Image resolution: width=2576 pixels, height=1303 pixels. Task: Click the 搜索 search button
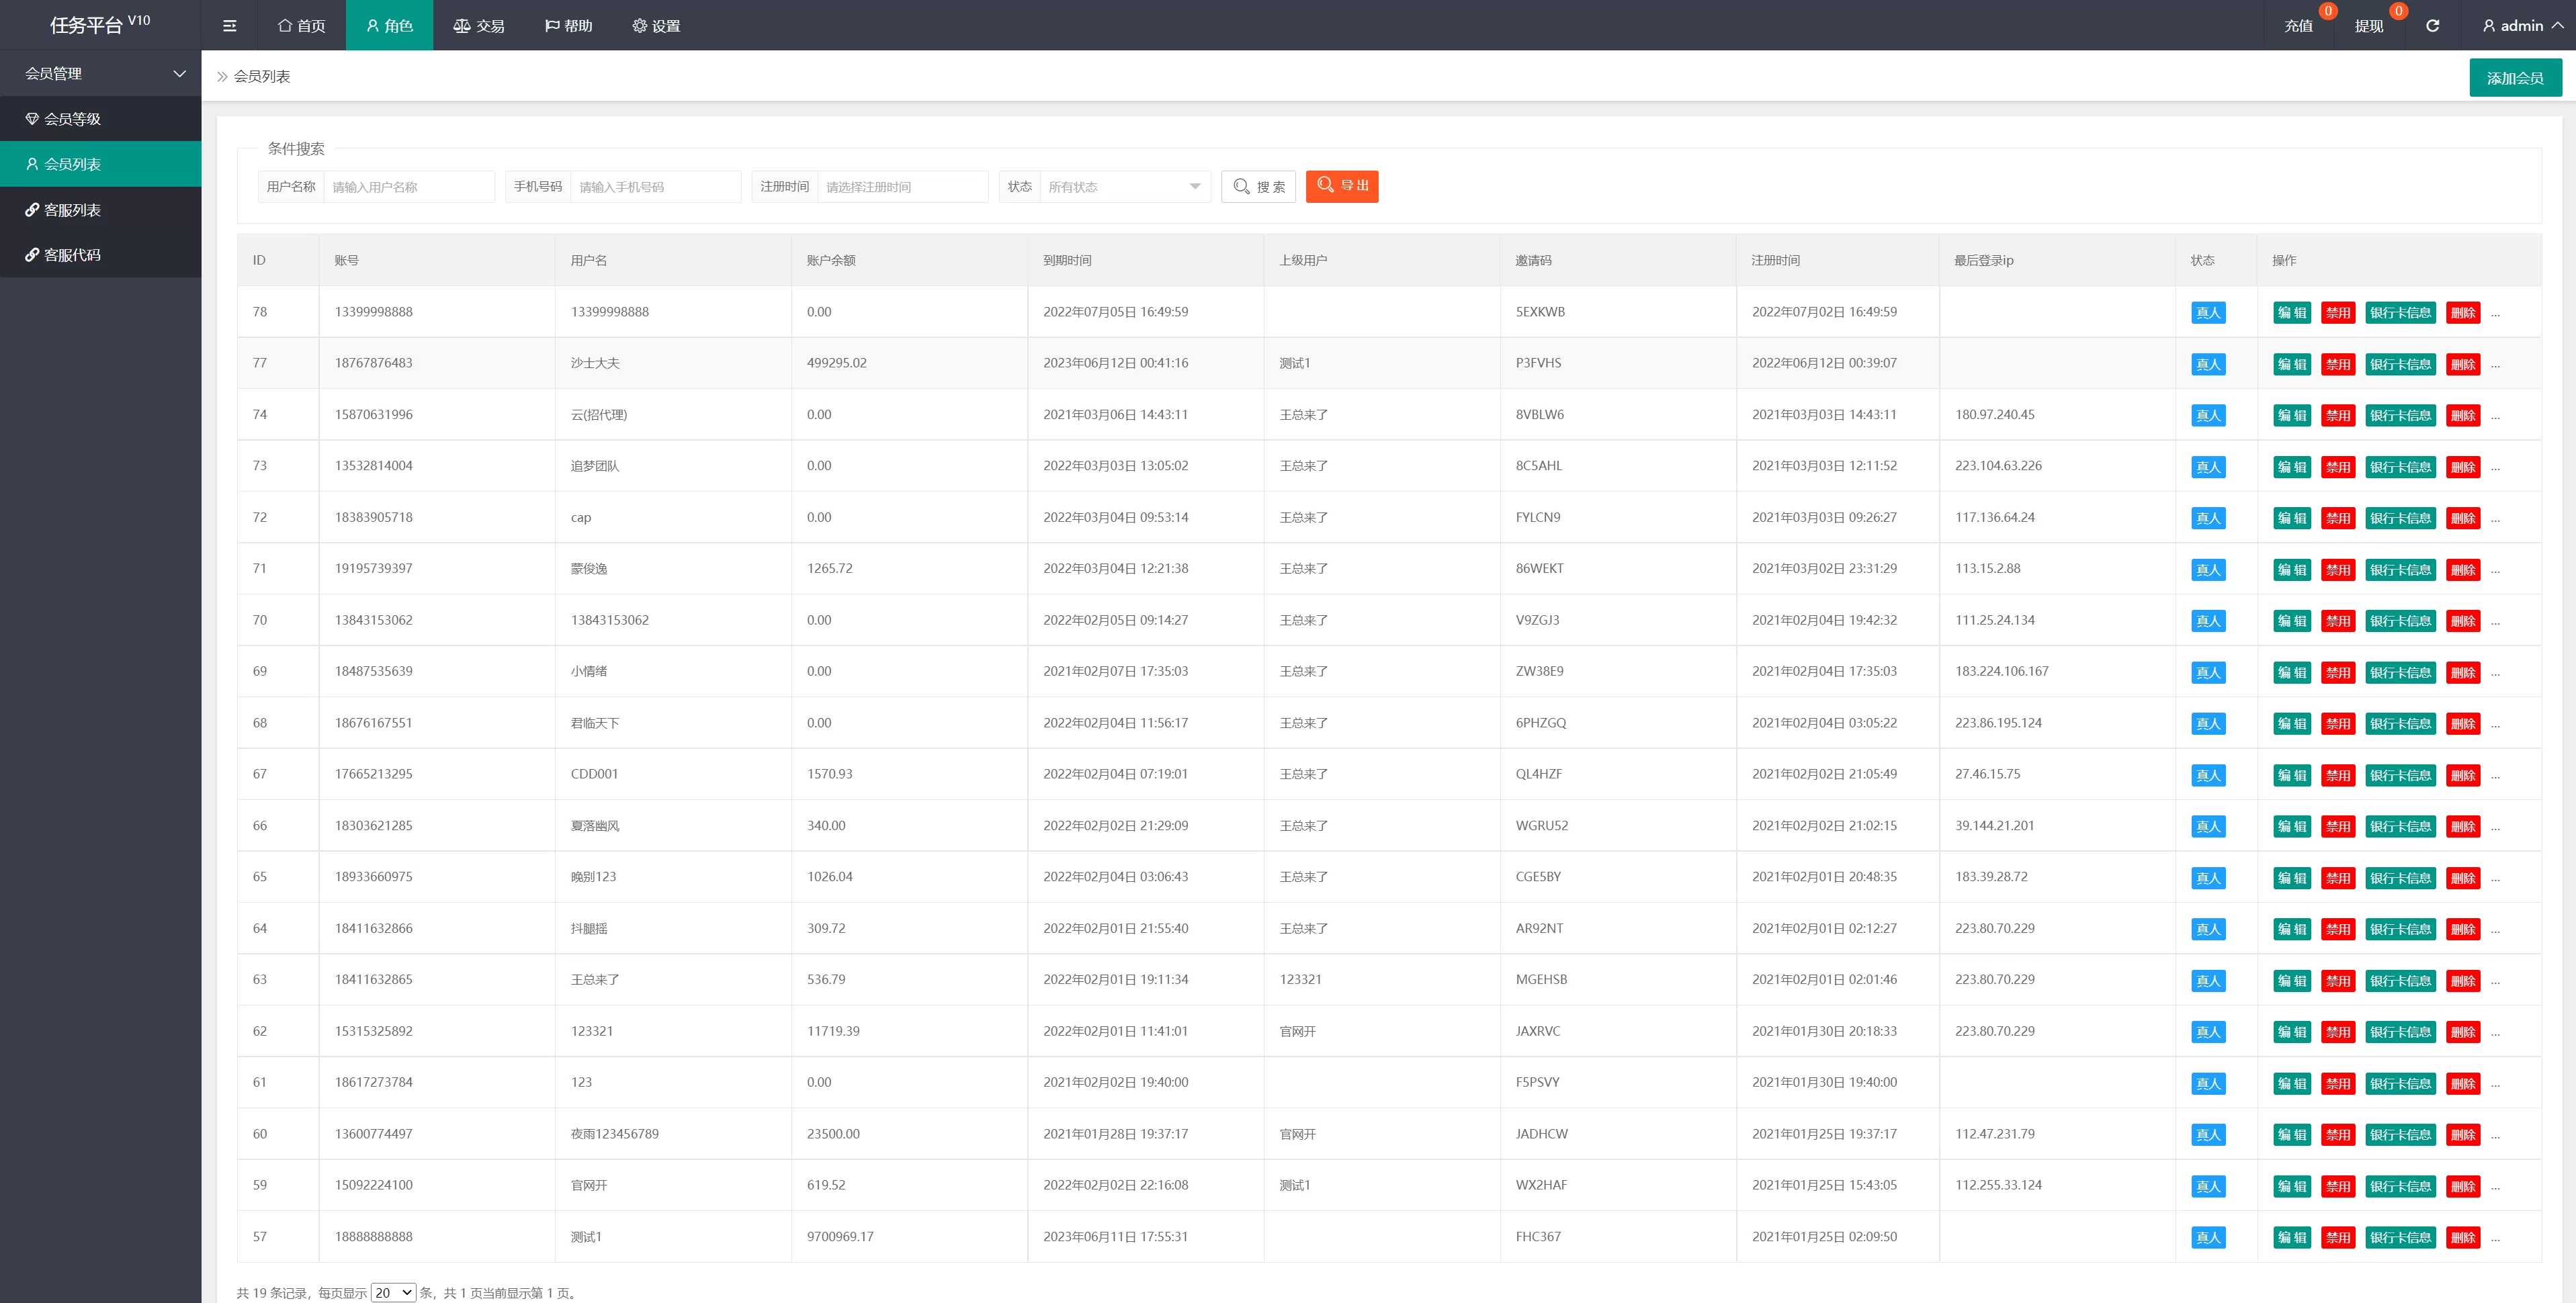[x=1258, y=187]
